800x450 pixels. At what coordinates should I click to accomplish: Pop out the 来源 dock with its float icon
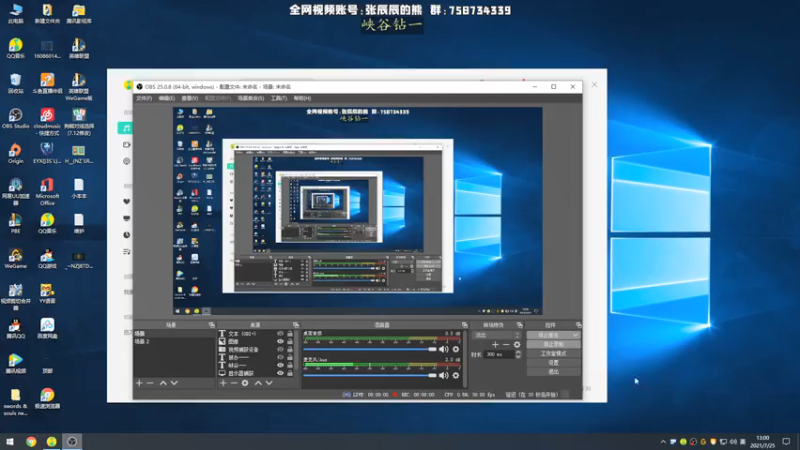tap(296, 325)
